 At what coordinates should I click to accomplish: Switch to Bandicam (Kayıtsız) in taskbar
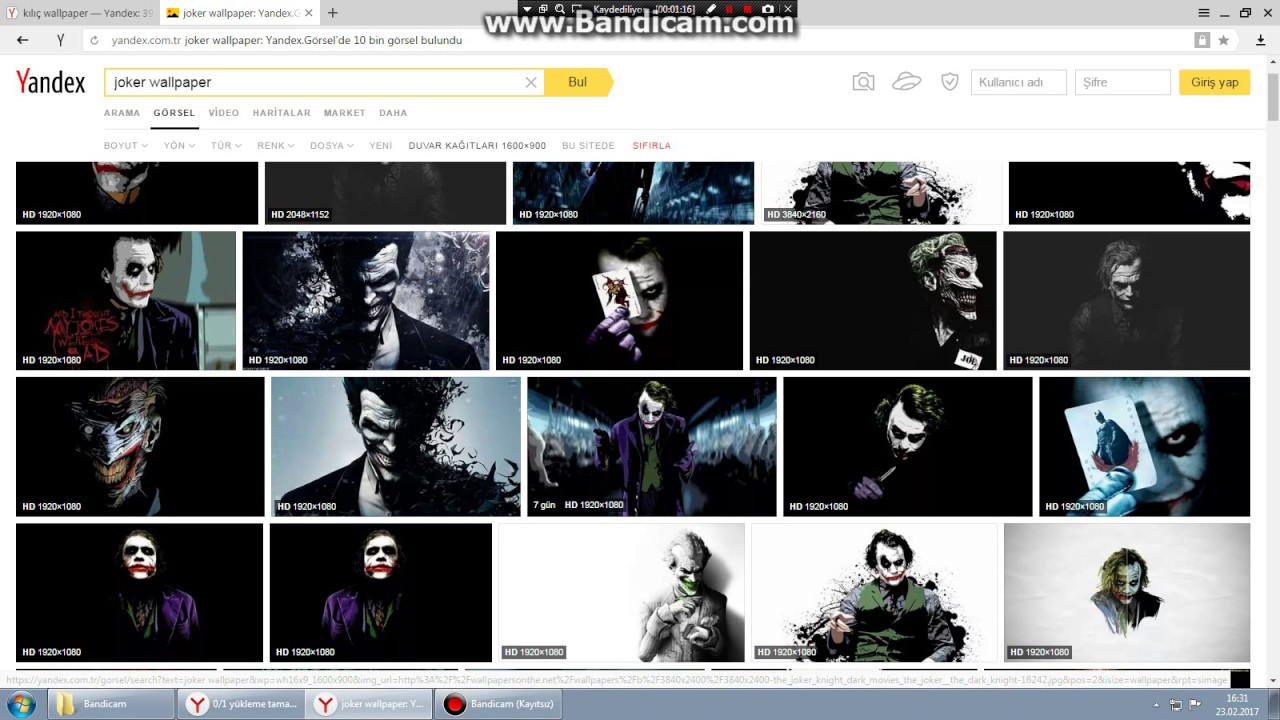click(x=497, y=704)
